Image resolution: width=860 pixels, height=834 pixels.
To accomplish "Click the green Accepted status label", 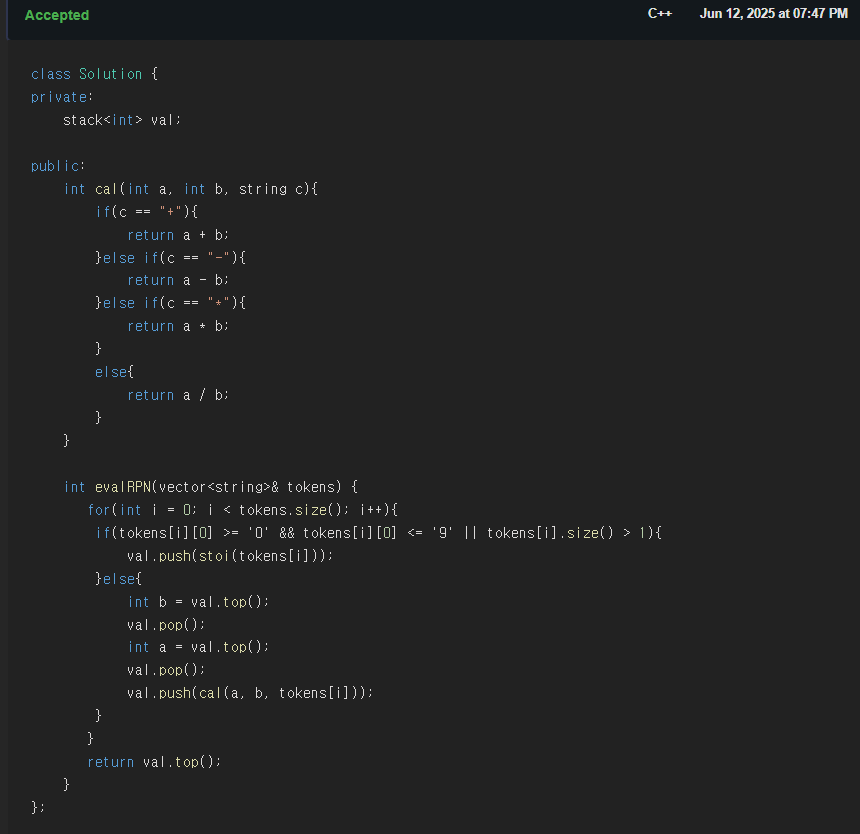I will [57, 15].
